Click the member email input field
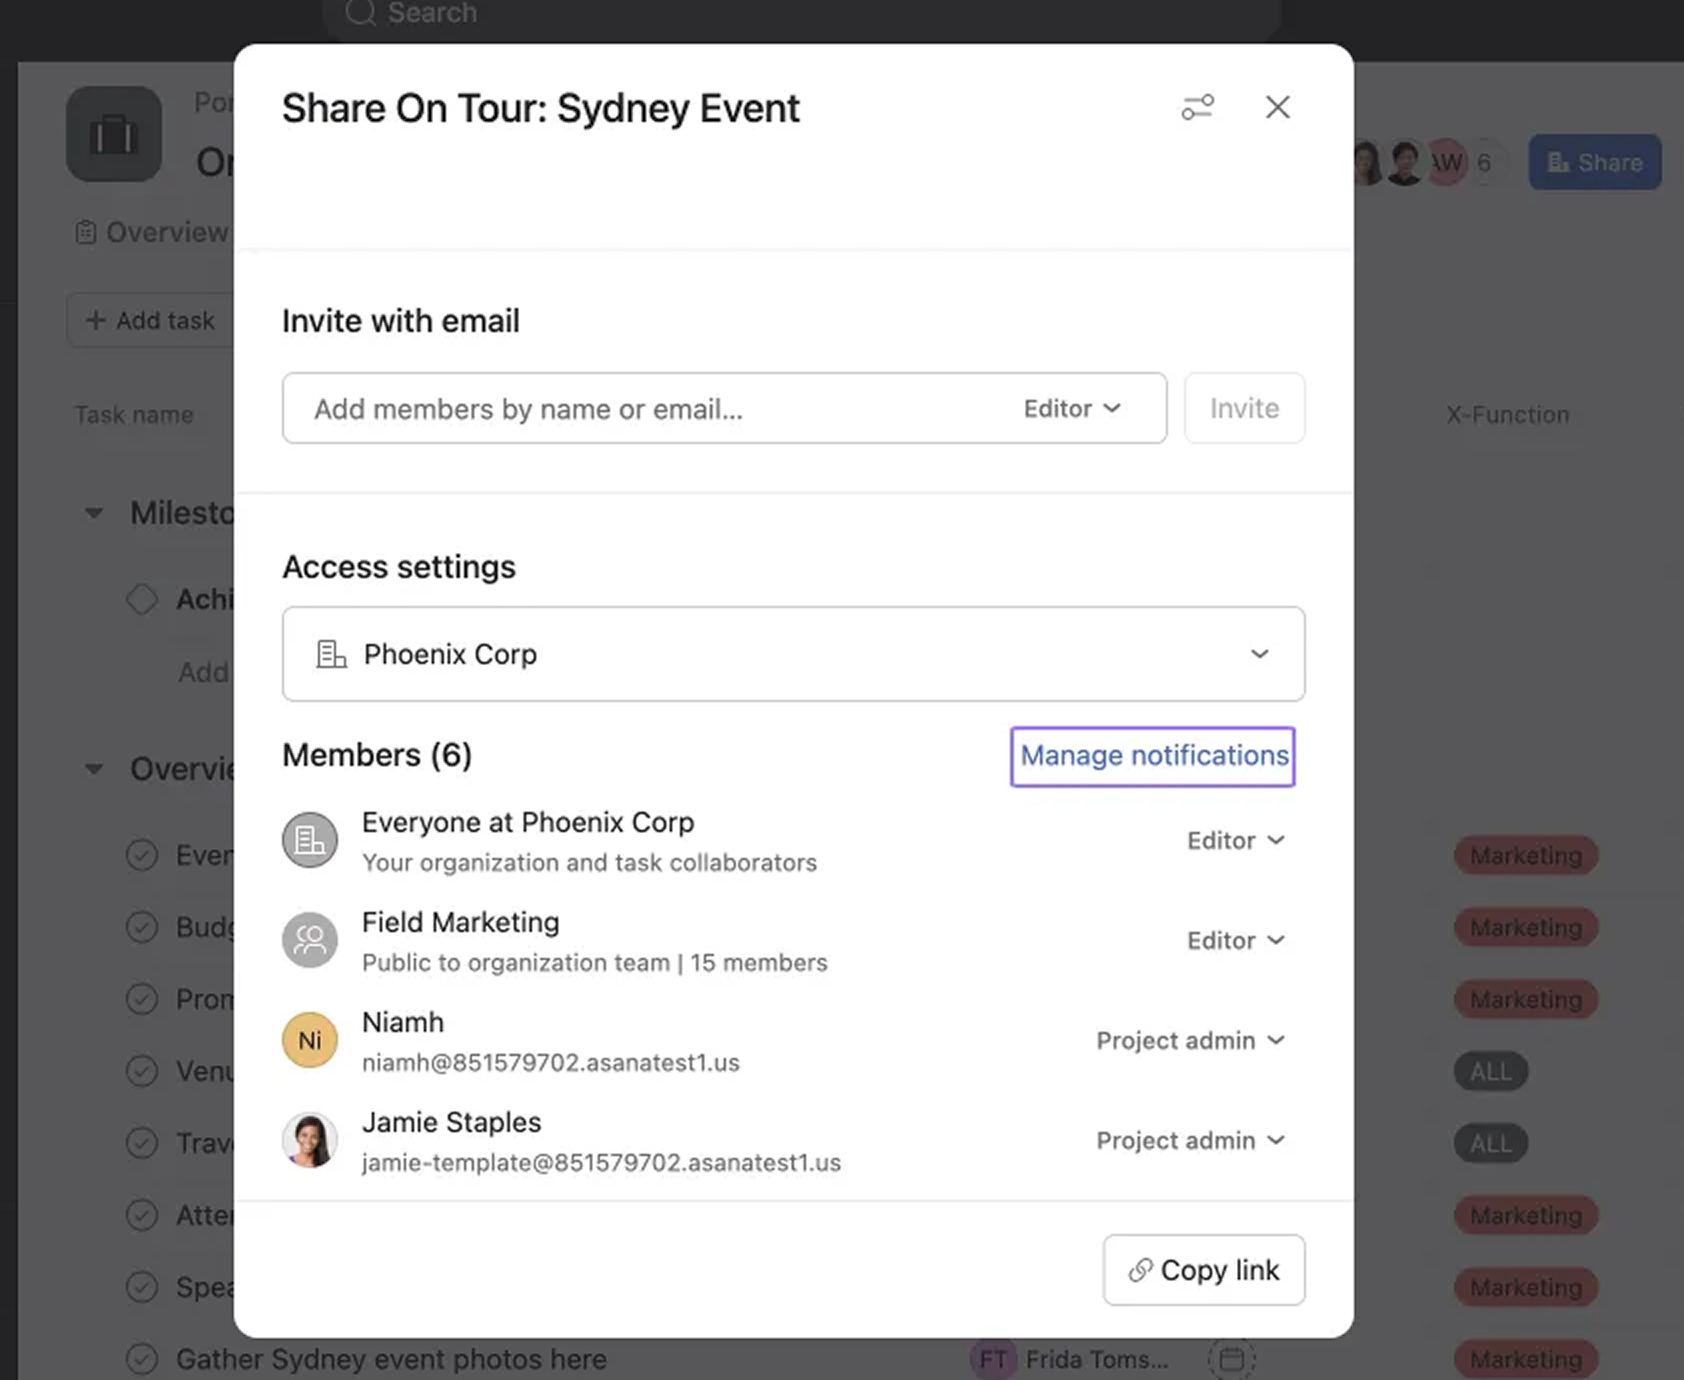This screenshot has height=1380, width=1684. coord(600,408)
